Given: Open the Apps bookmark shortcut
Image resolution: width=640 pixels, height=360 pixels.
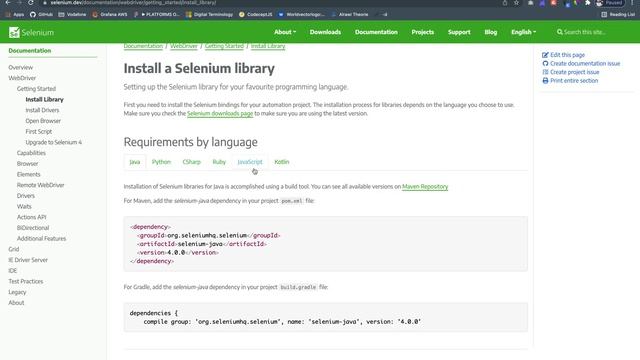Looking at the screenshot, I should [15, 14].
